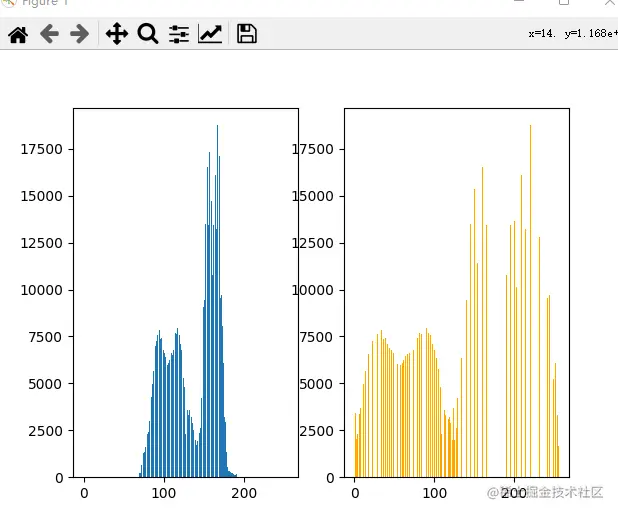Viewport: 618px width, 514px height.
Task: Click the 2500 y-axis label on the left plot
Action: [x=45, y=431]
